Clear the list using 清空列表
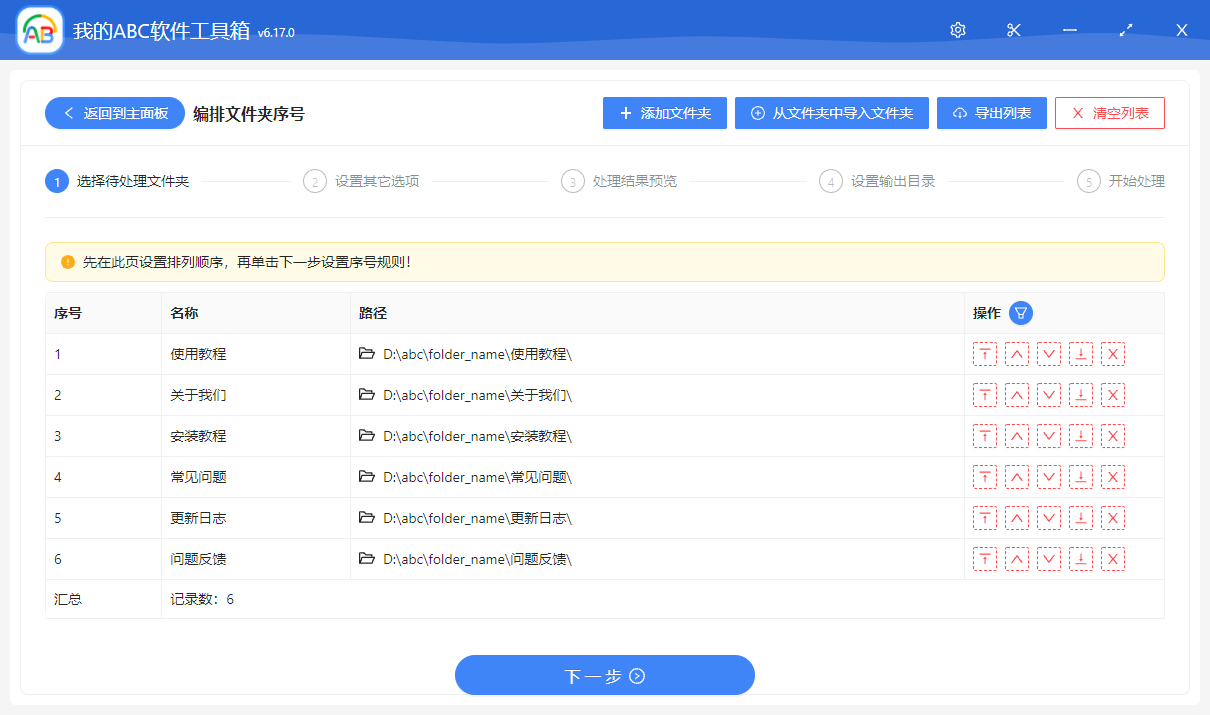Image resolution: width=1210 pixels, height=715 pixels. click(1109, 113)
